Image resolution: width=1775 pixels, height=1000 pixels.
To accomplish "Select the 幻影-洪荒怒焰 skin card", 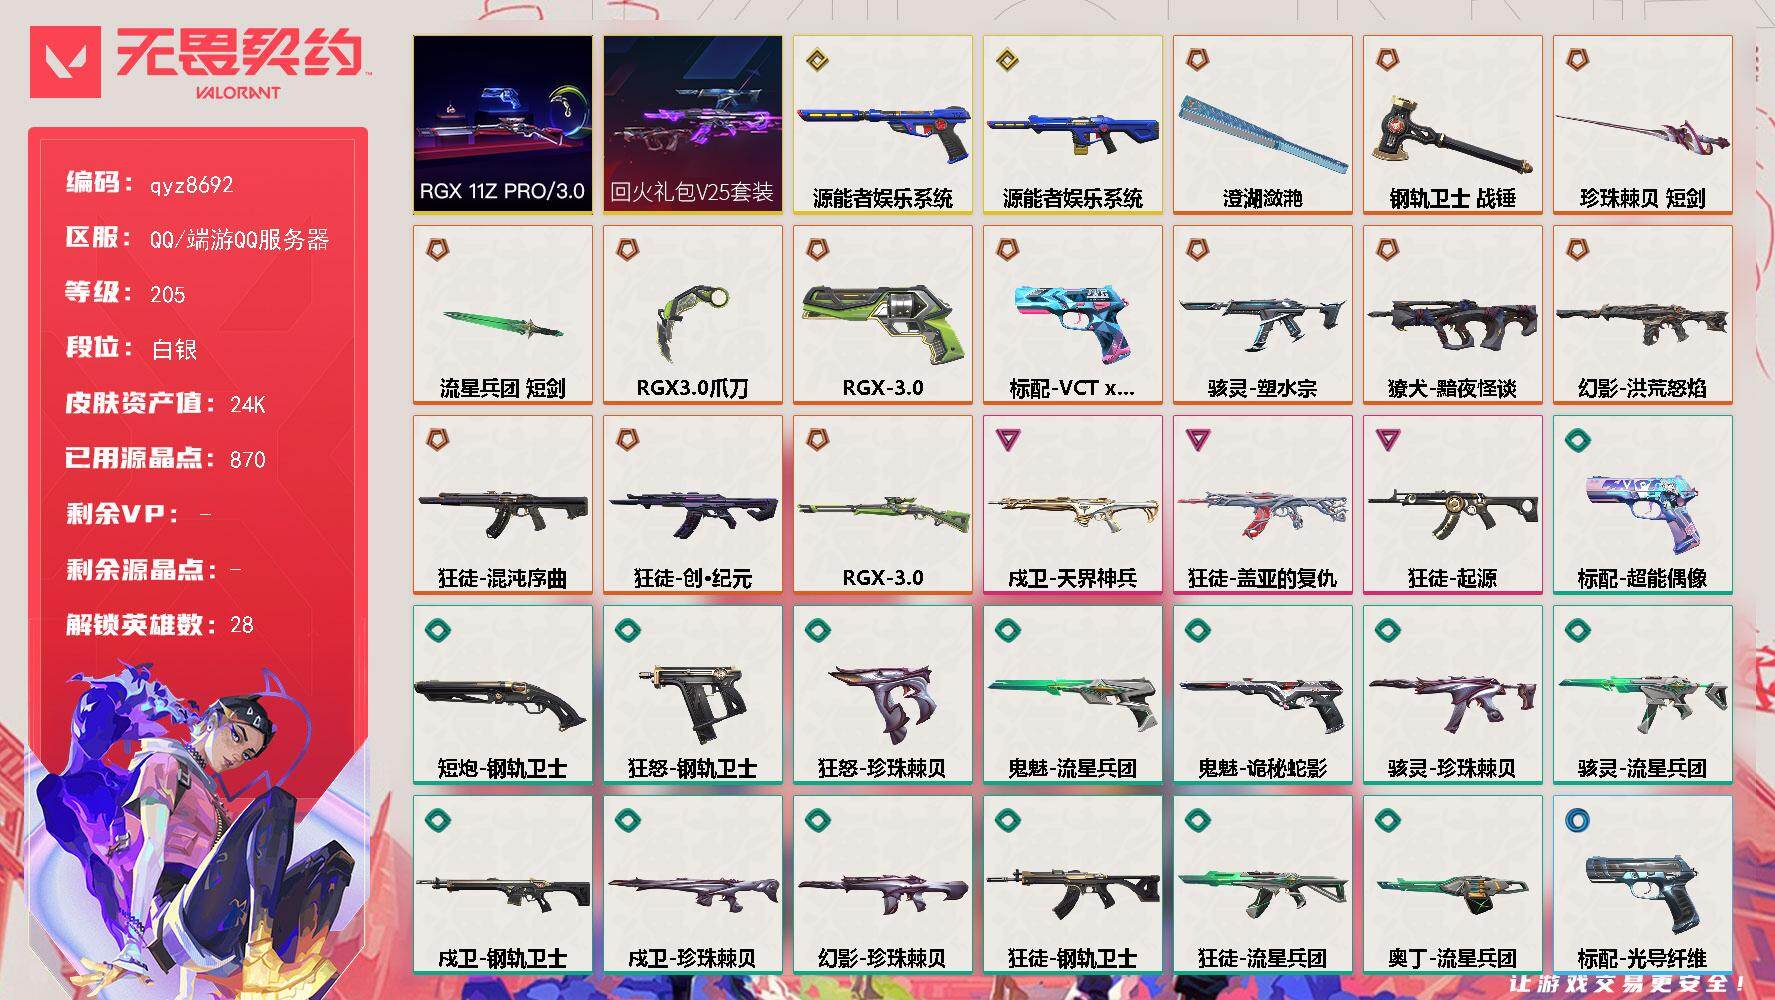I will [1642, 314].
